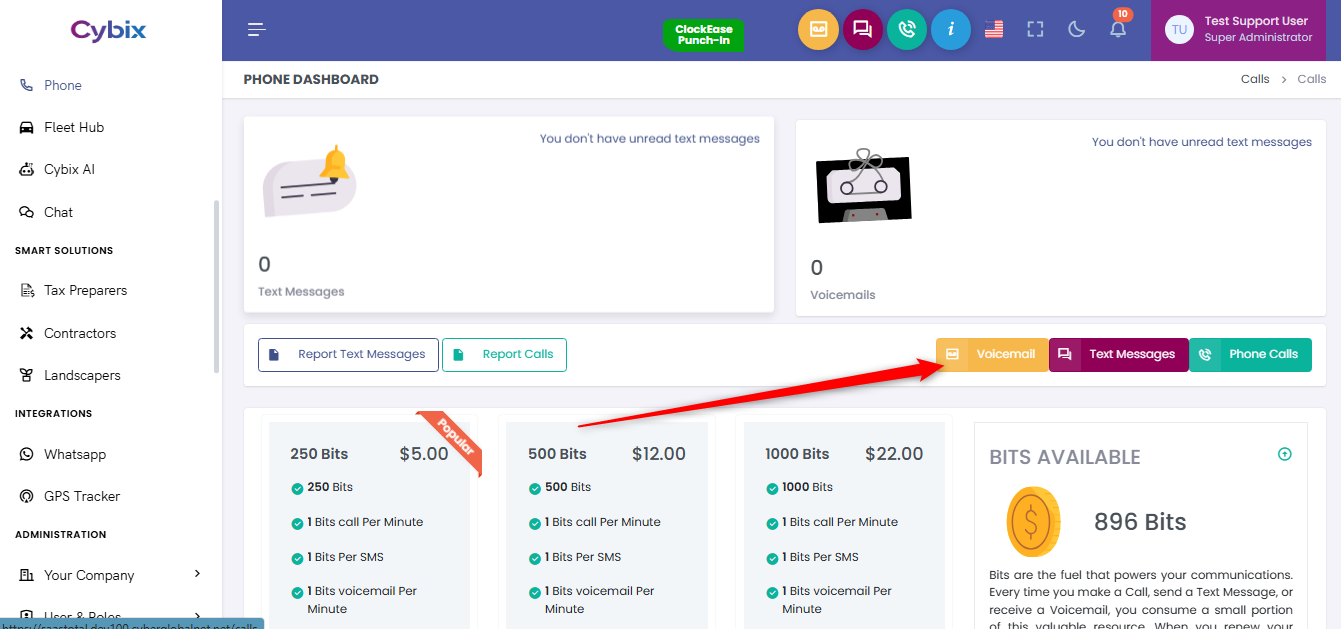Click the Test Support User name
1341x629 pixels.
point(1256,21)
